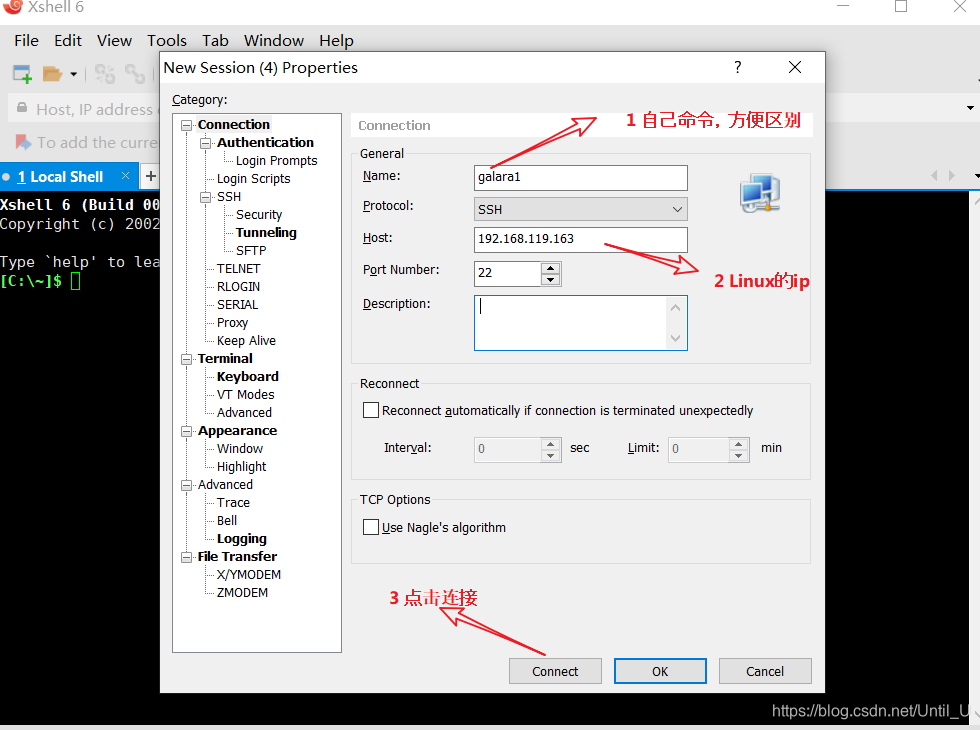Select X/YMODEM under File Transfer
Image resolution: width=980 pixels, height=730 pixels.
(x=249, y=574)
